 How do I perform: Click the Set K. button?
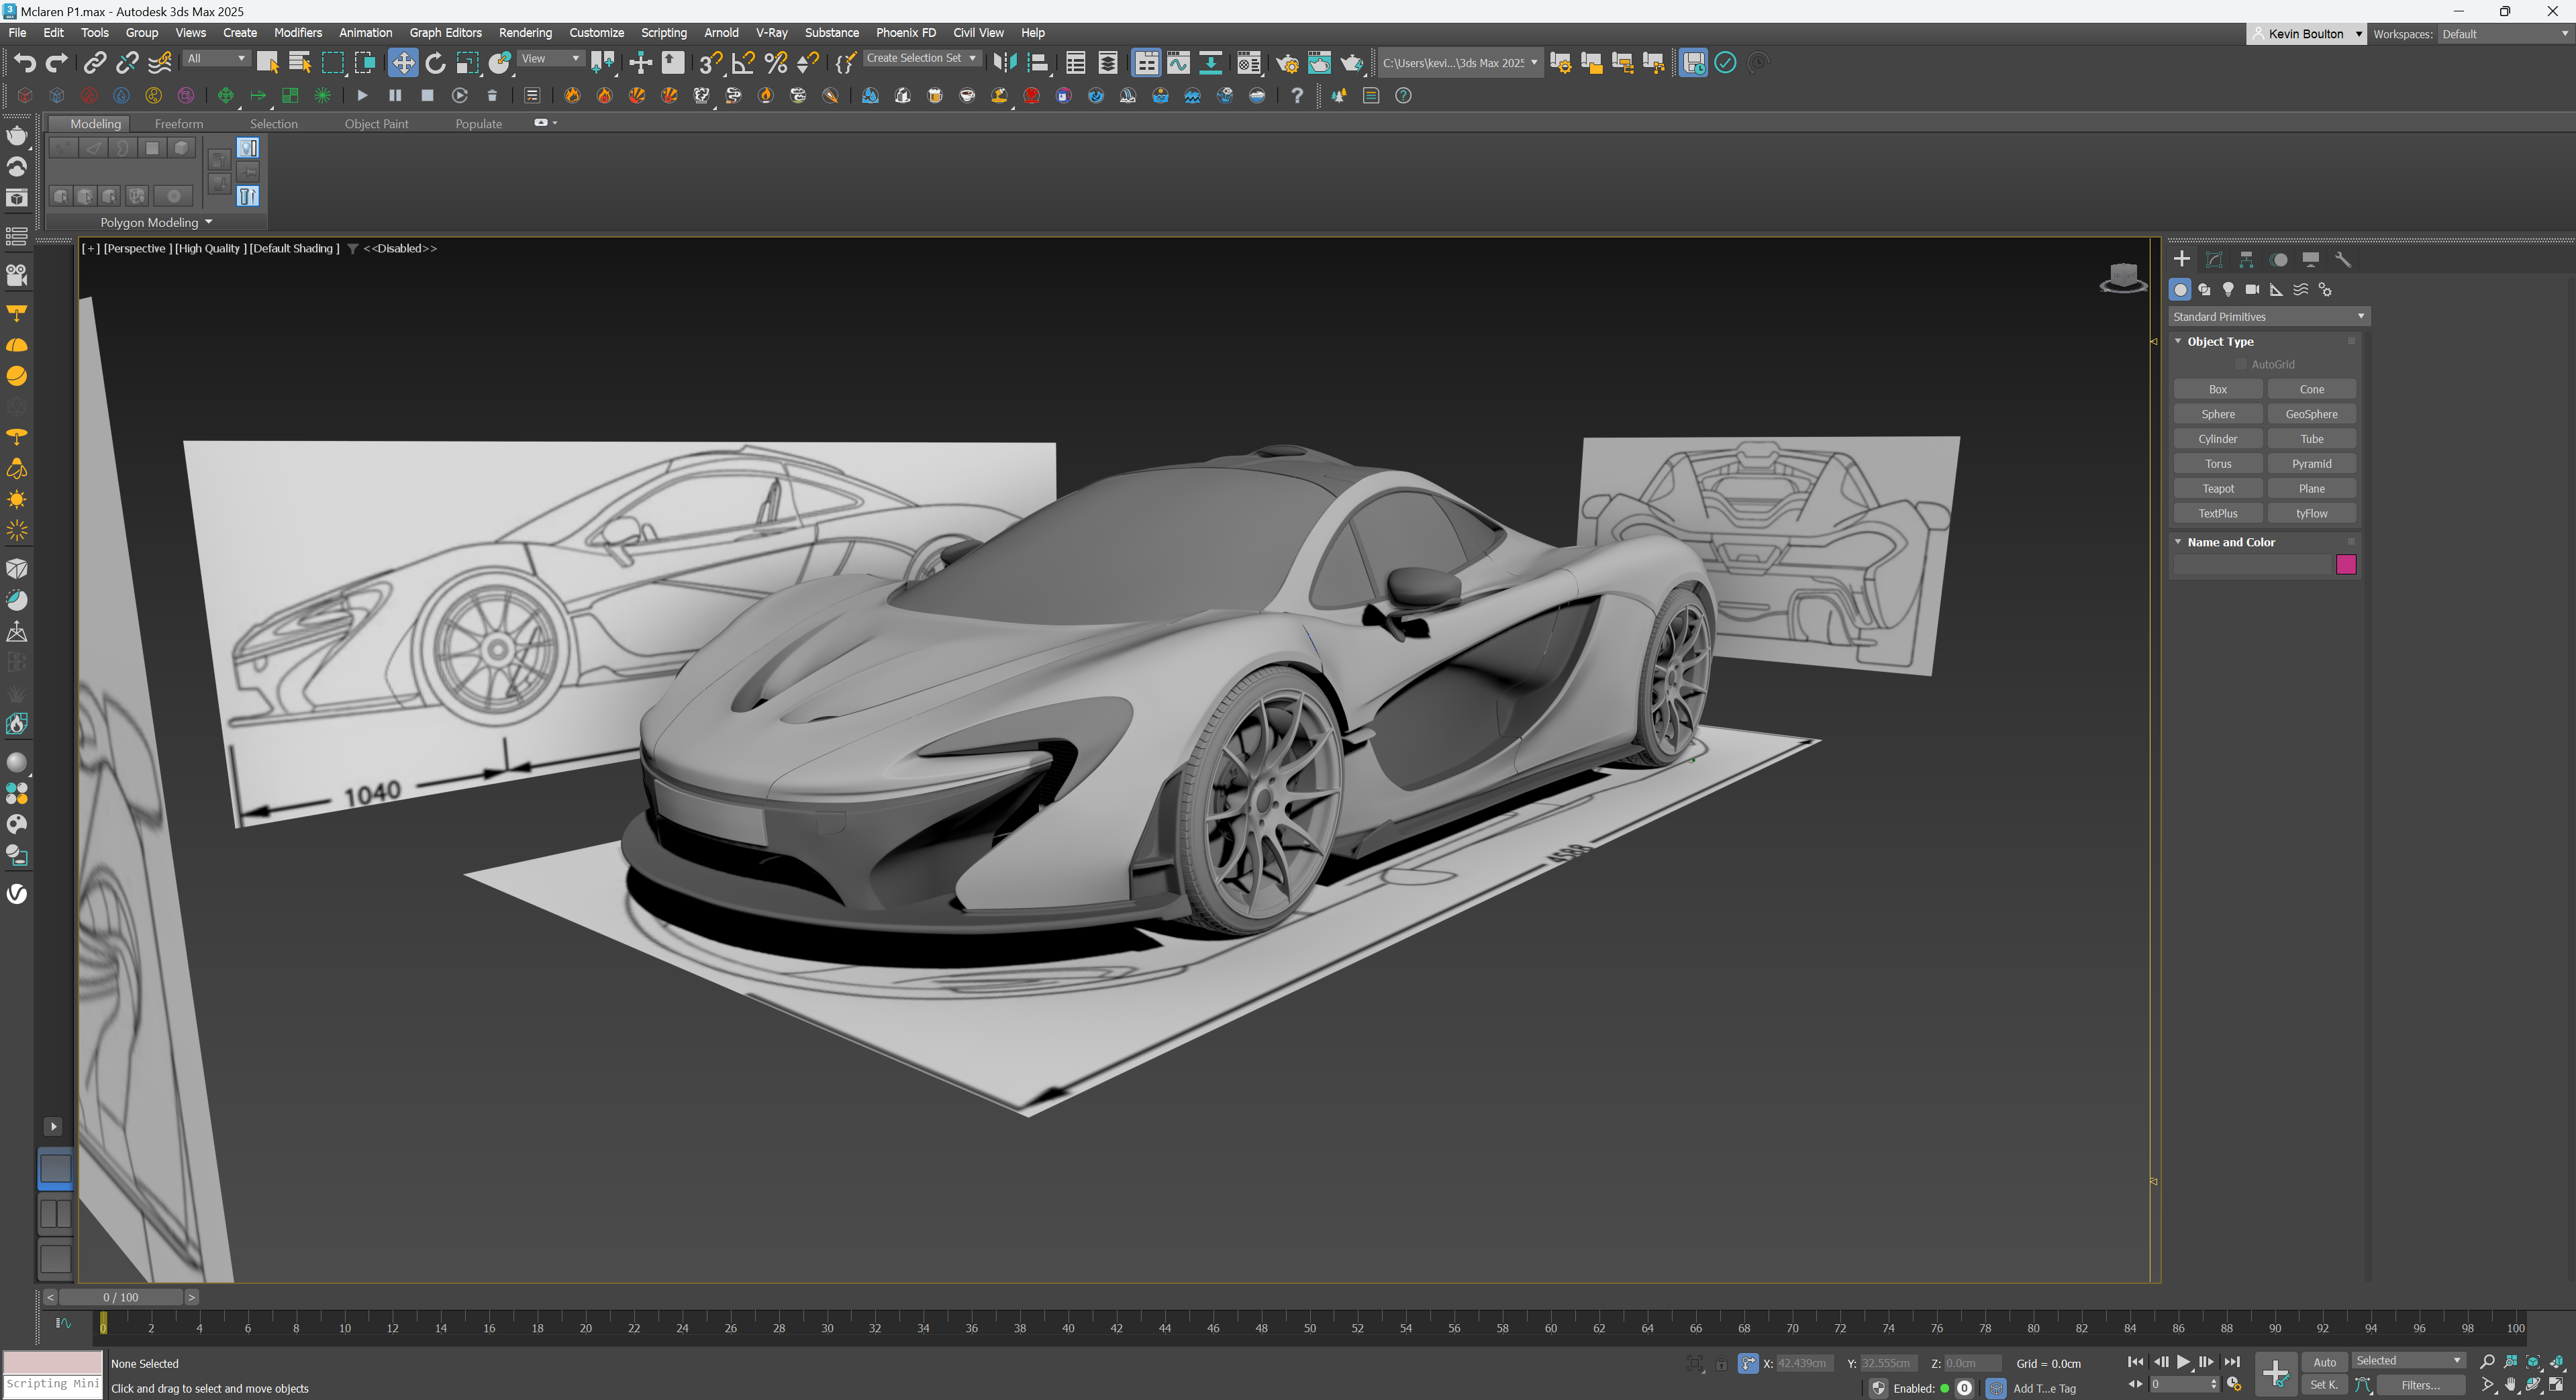click(2324, 1385)
